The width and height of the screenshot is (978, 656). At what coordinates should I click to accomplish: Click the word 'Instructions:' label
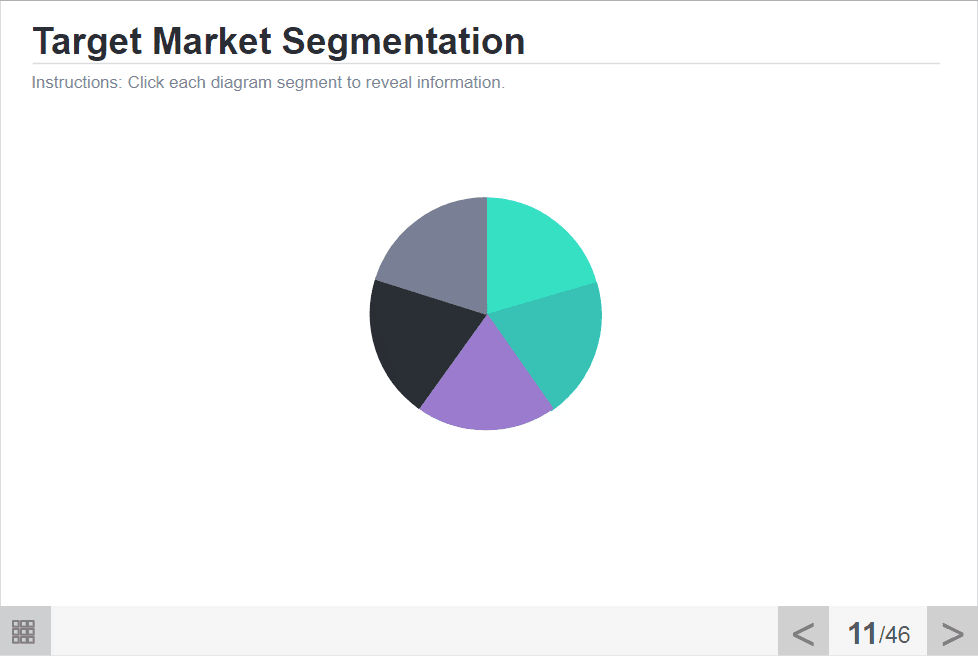coord(77,82)
